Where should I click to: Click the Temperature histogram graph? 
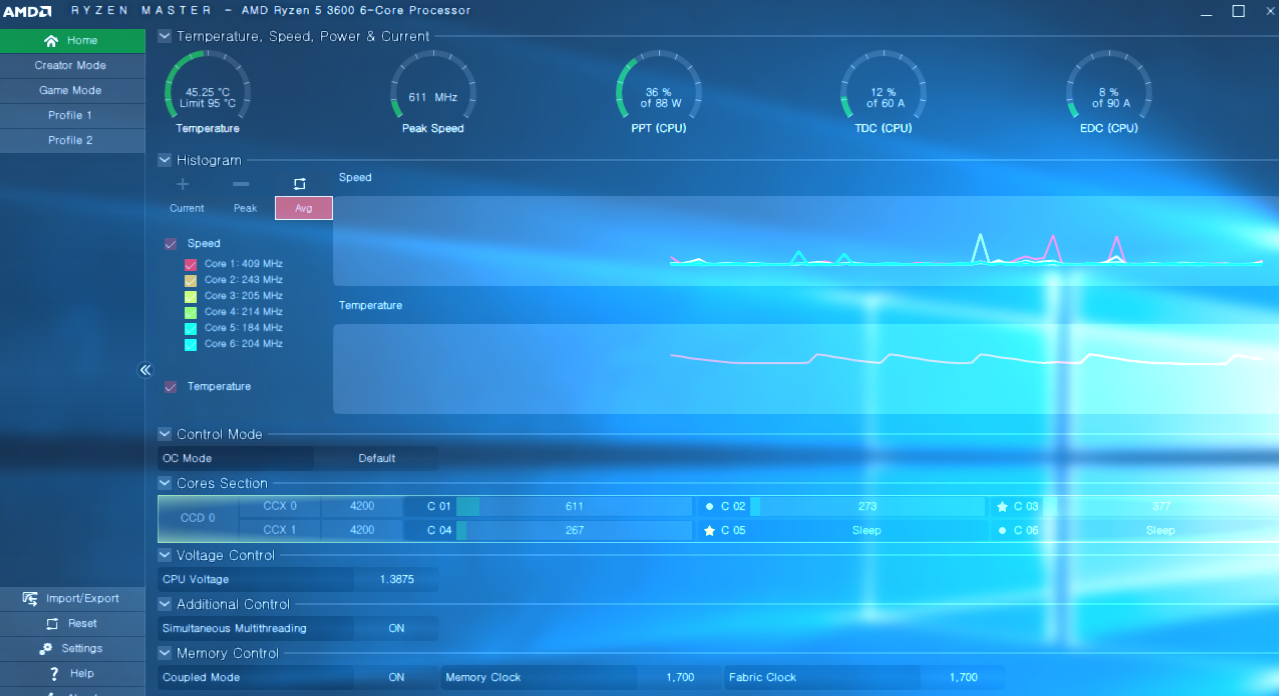pos(806,369)
